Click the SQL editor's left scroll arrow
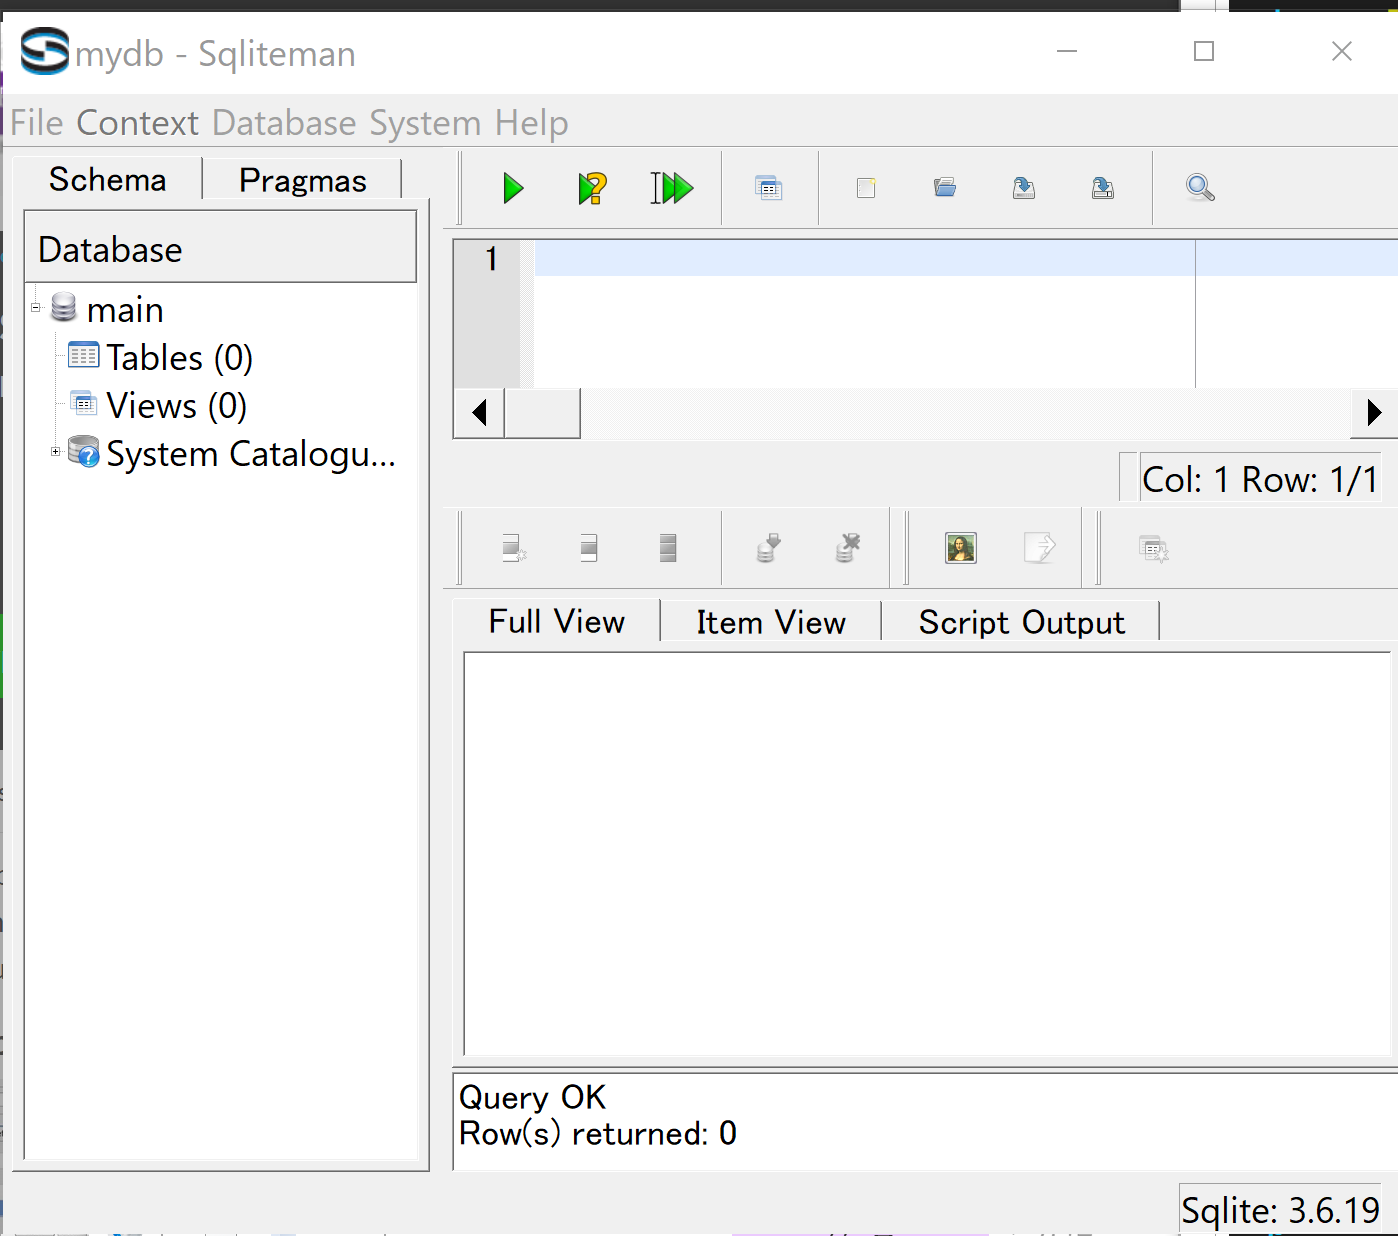 coord(480,413)
